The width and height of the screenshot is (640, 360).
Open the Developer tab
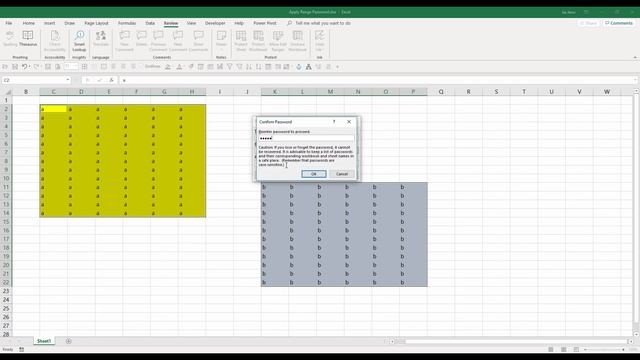pyautogui.click(x=215, y=23)
